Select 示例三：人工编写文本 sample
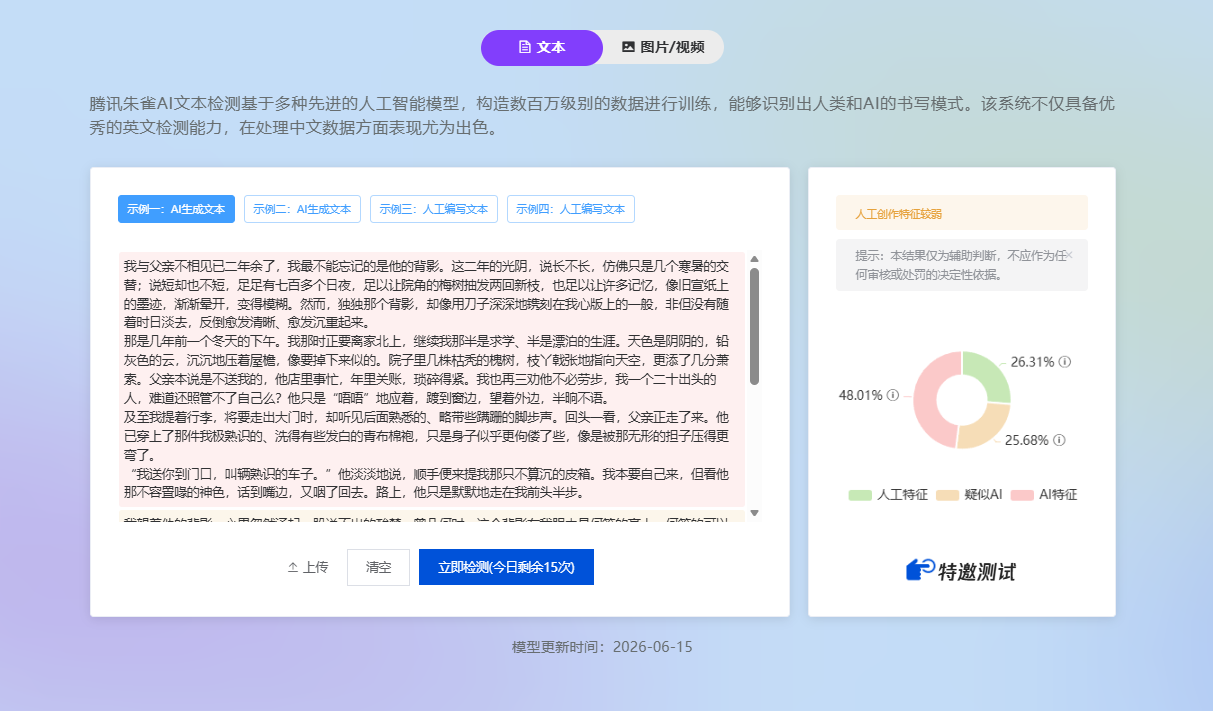Viewport: 1213px width, 711px height. pos(433,209)
